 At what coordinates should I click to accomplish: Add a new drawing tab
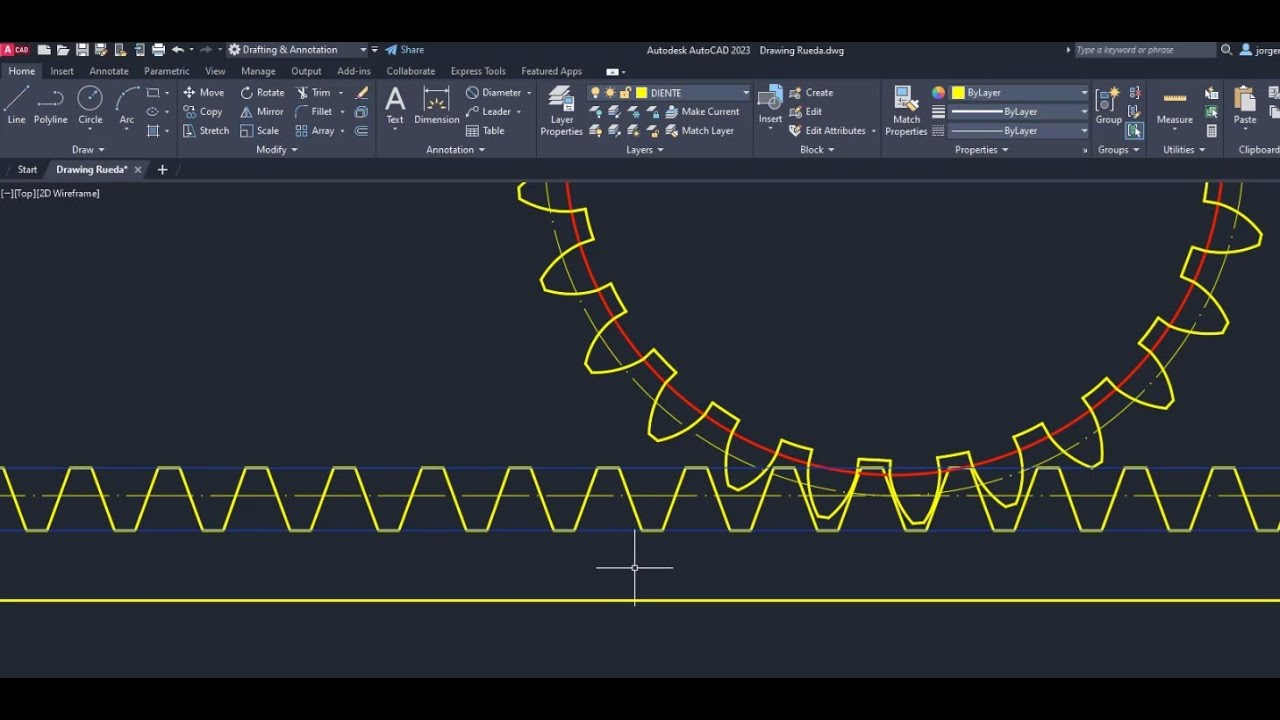pos(162,169)
